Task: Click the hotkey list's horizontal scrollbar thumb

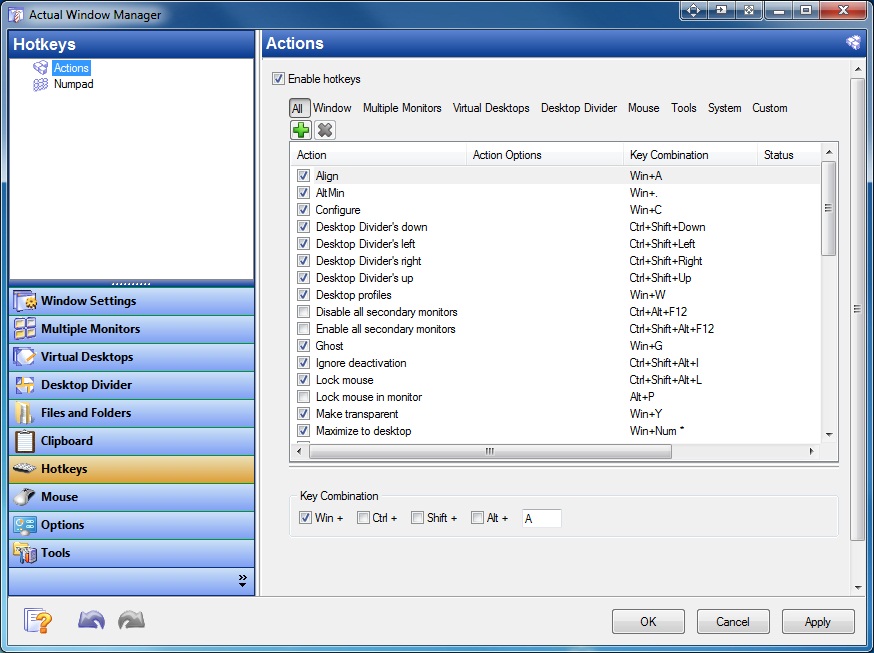Action: [x=490, y=451]
